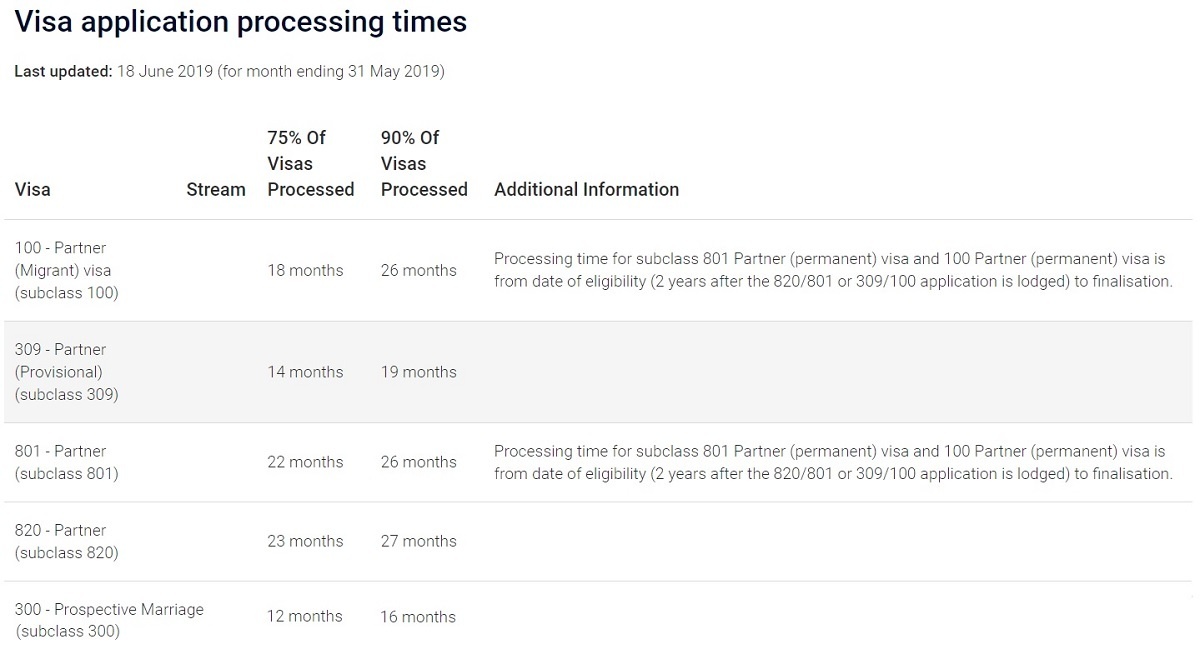Select the 309 - Partner (Provisional) row label
Image resolution: width=1200 pixels, height=664 pixels.
point(66,372)
